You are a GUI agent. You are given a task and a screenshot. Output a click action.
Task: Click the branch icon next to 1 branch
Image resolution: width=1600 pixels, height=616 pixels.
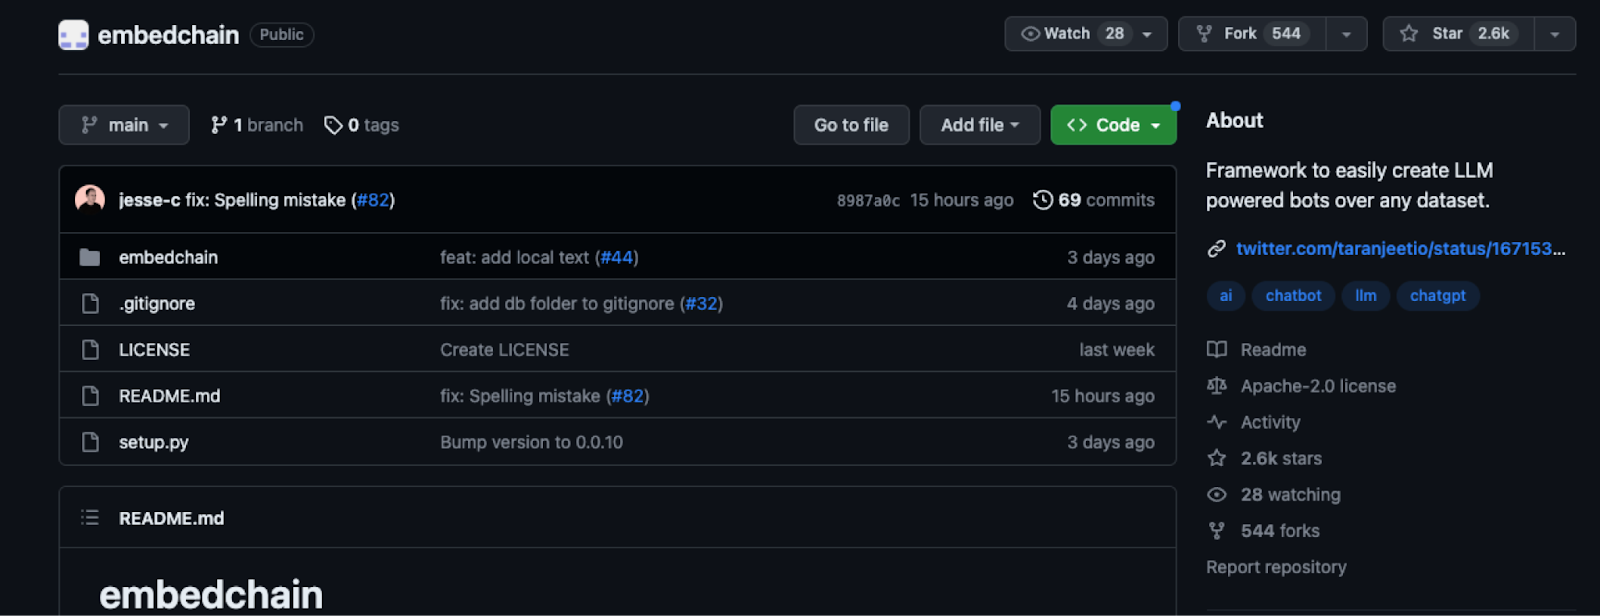[219, 125]
